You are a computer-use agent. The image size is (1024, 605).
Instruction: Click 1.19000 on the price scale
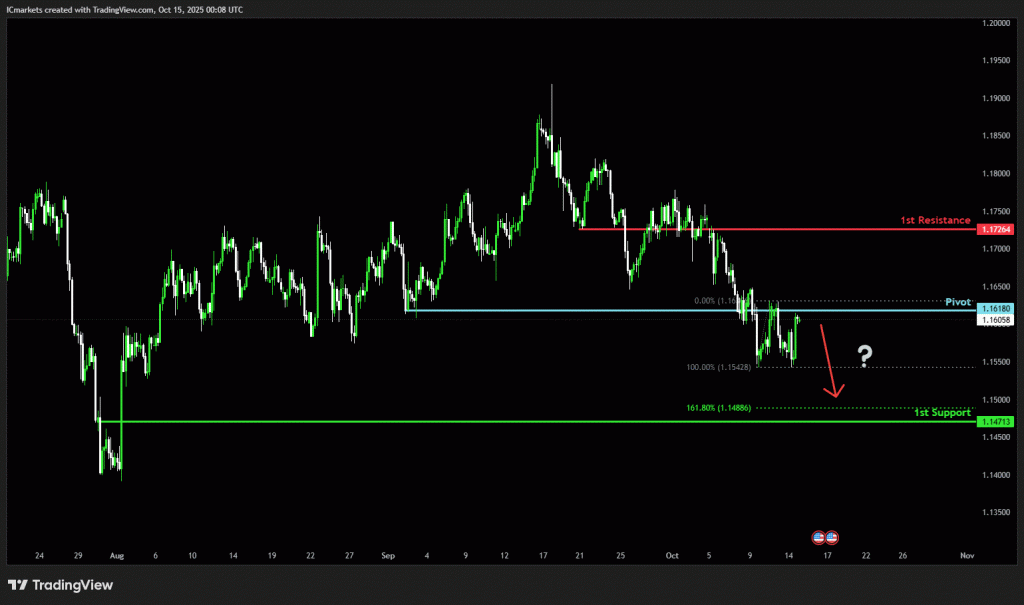[996, 98]
